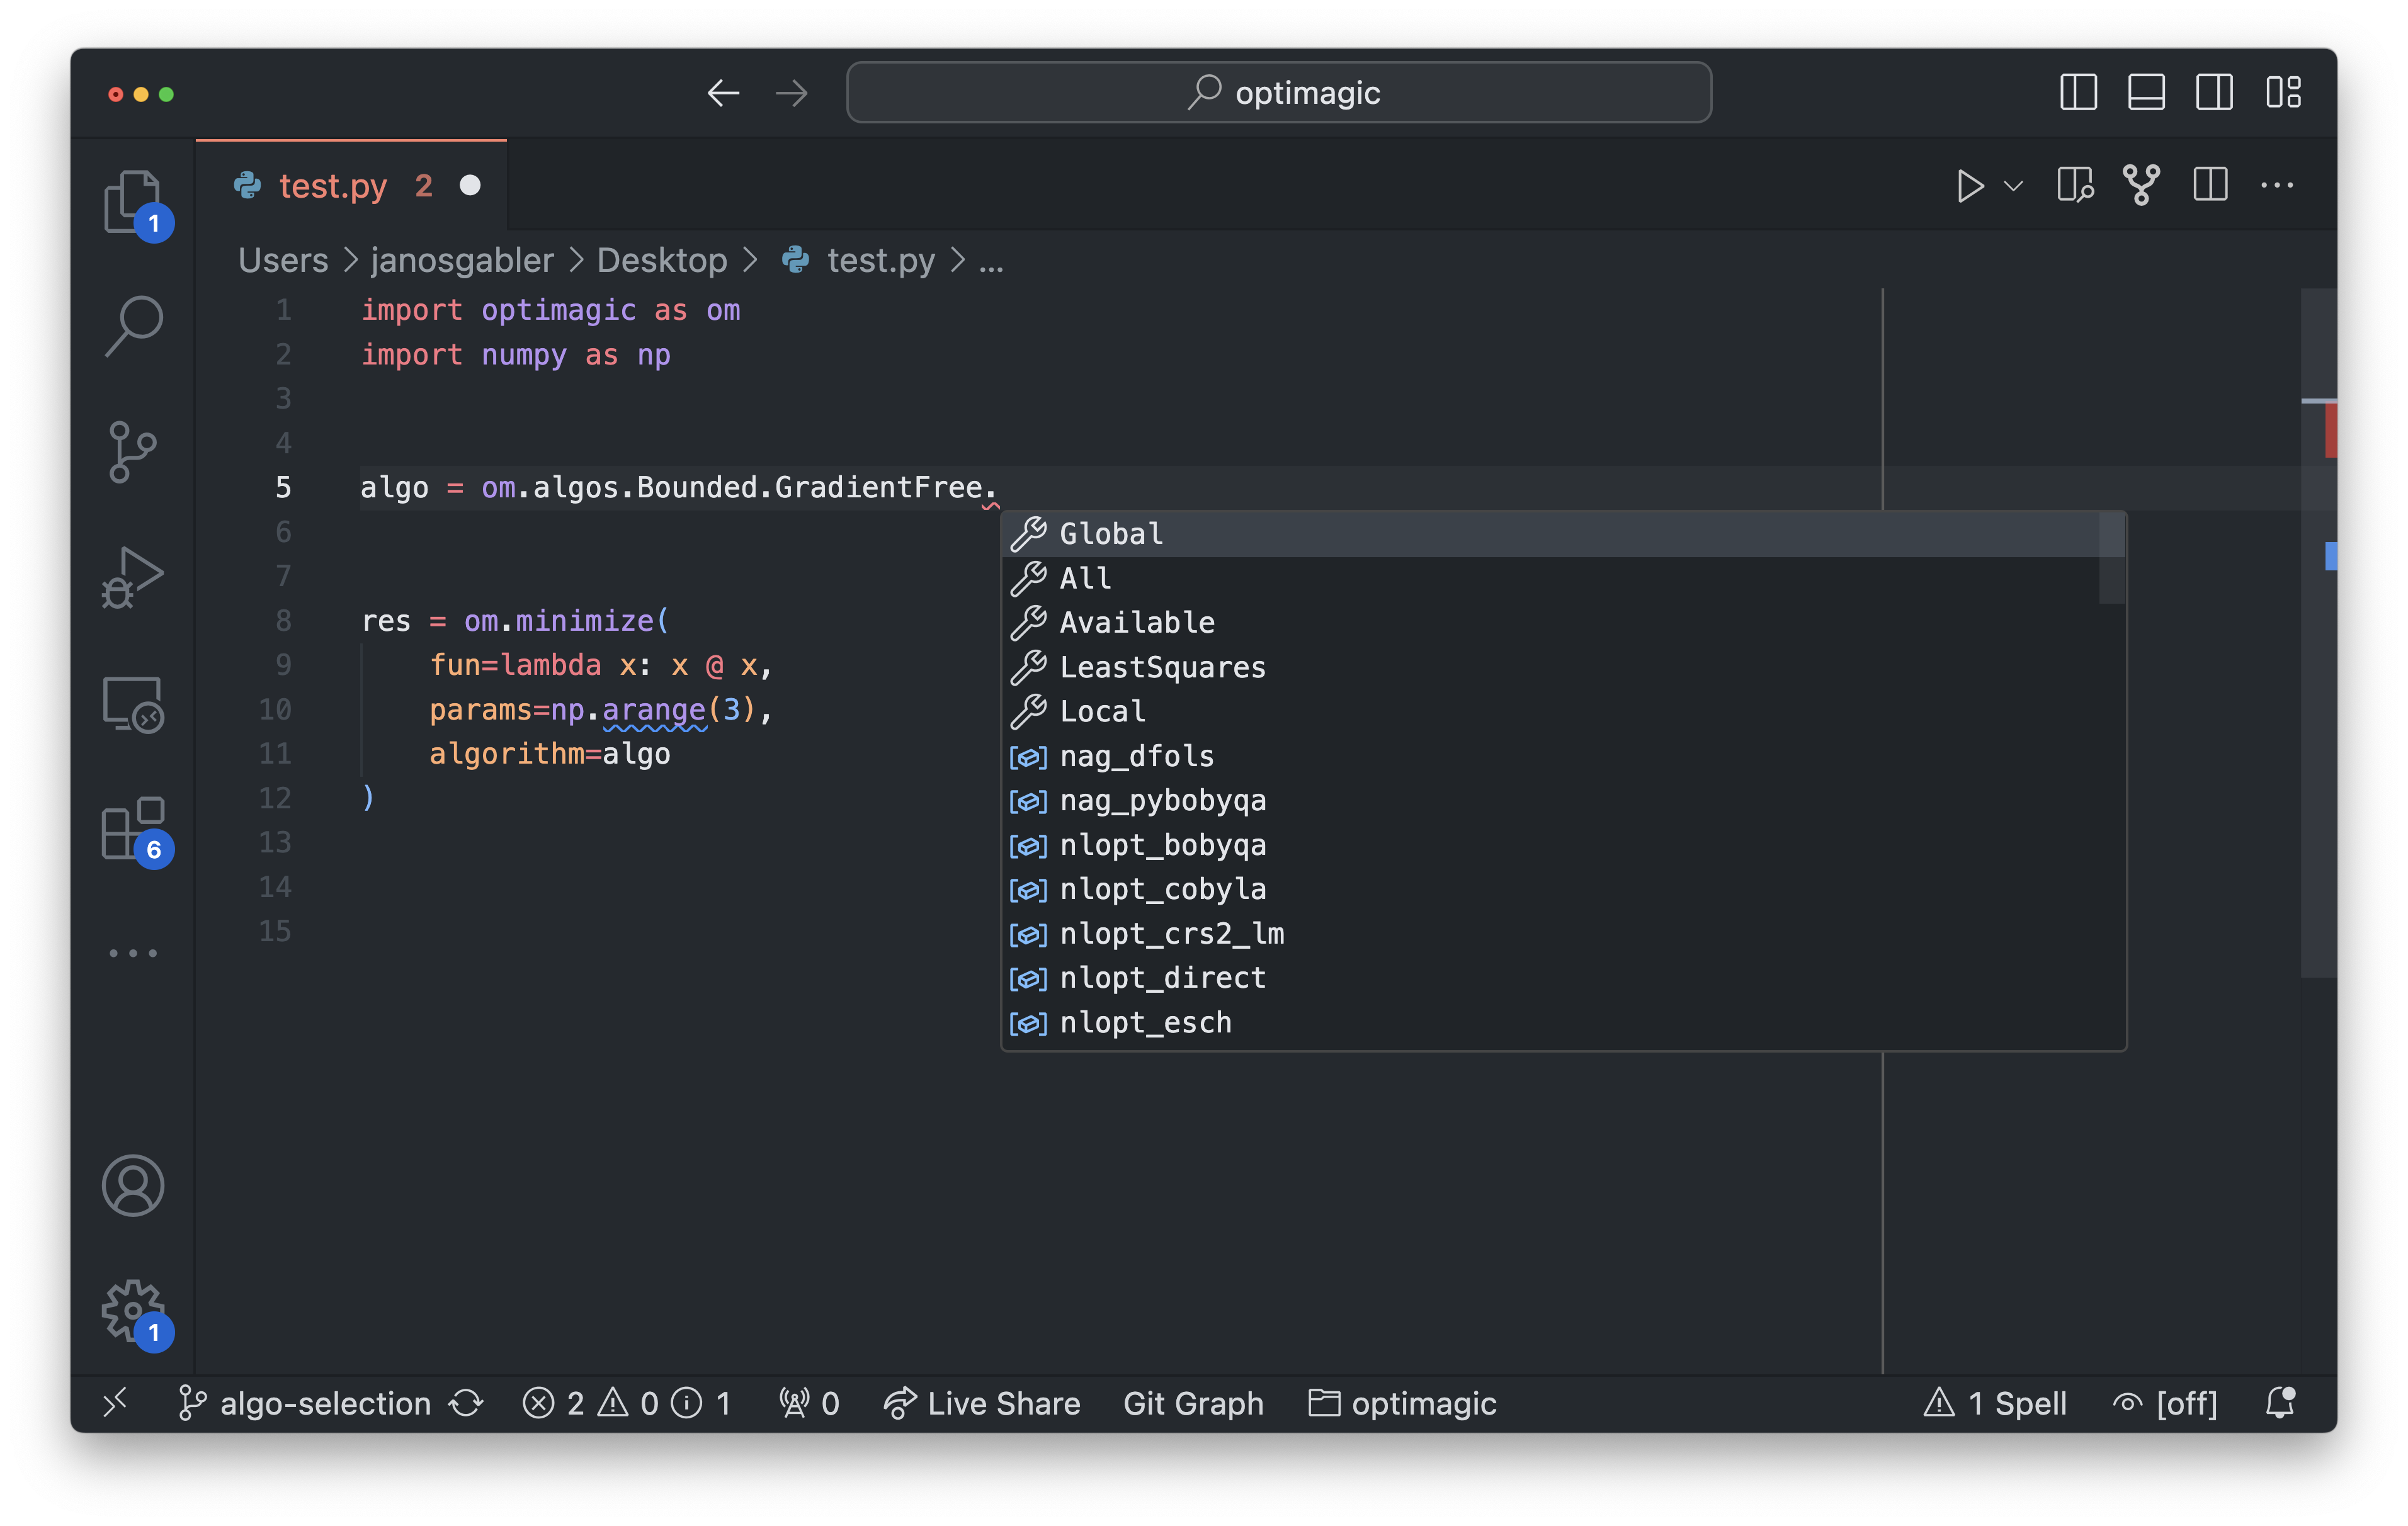Select the test.py editor tab

click(351, 186)
